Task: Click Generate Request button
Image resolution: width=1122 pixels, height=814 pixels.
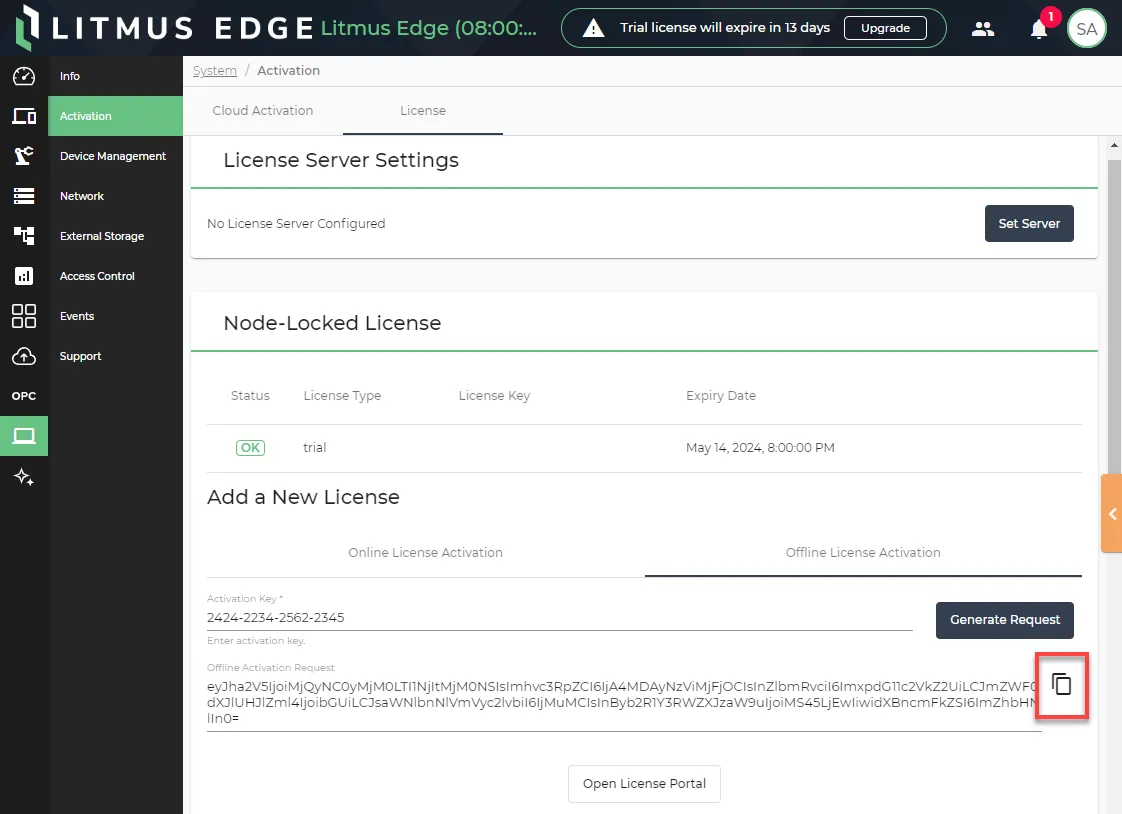Action: coord(1005,620)
